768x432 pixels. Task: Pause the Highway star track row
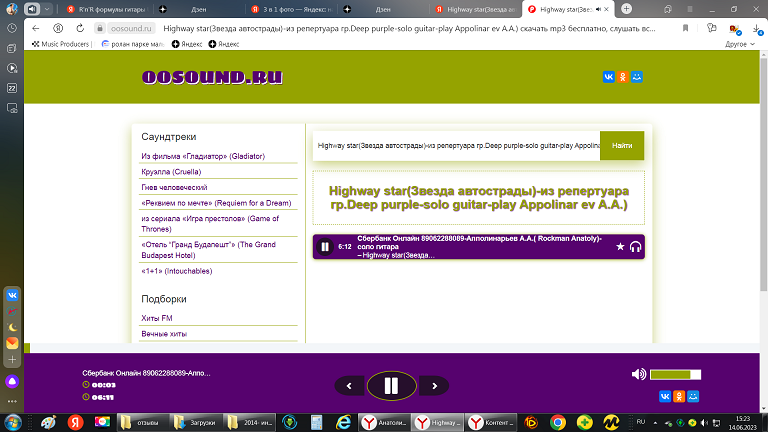pos(325,247)
